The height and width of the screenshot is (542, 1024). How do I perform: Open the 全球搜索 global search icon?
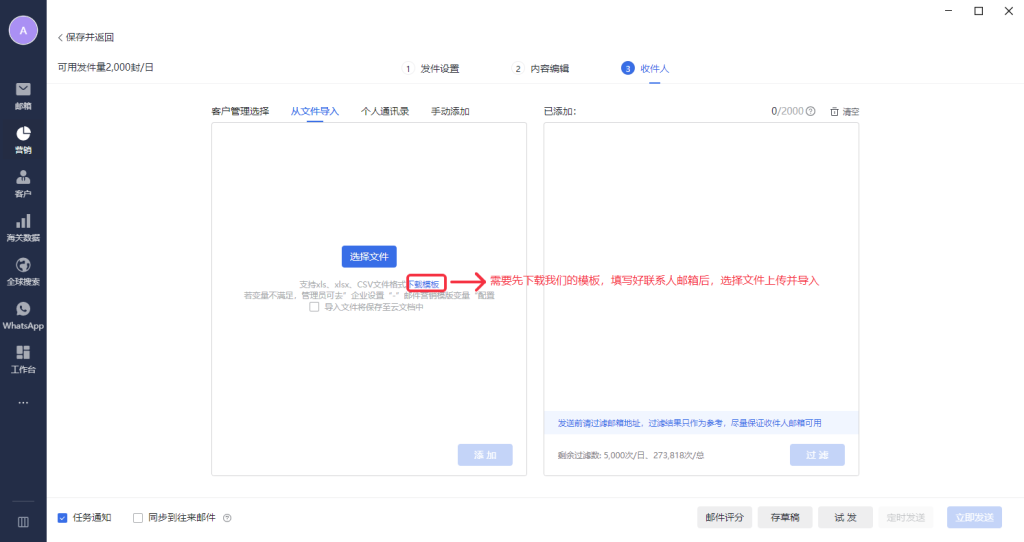pos(23,266)
